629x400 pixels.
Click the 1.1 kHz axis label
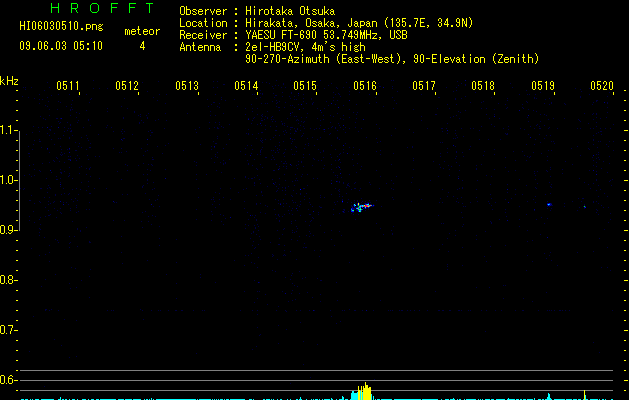[8, 130]
